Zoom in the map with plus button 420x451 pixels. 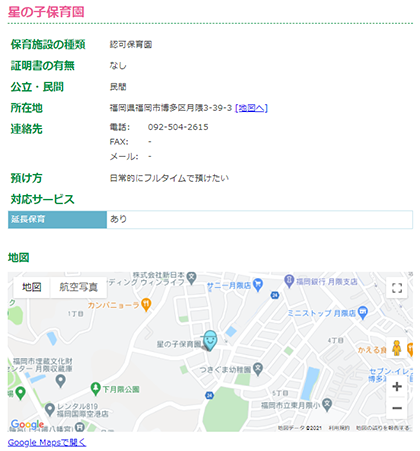397,387
